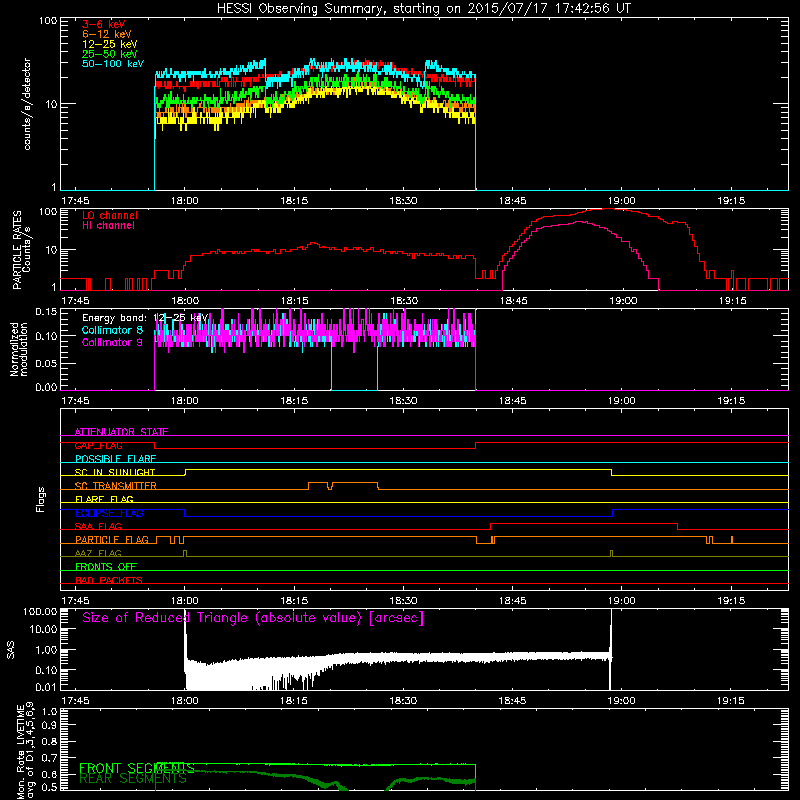Select the Collimator 8 legend entry

tap(112, 330)
